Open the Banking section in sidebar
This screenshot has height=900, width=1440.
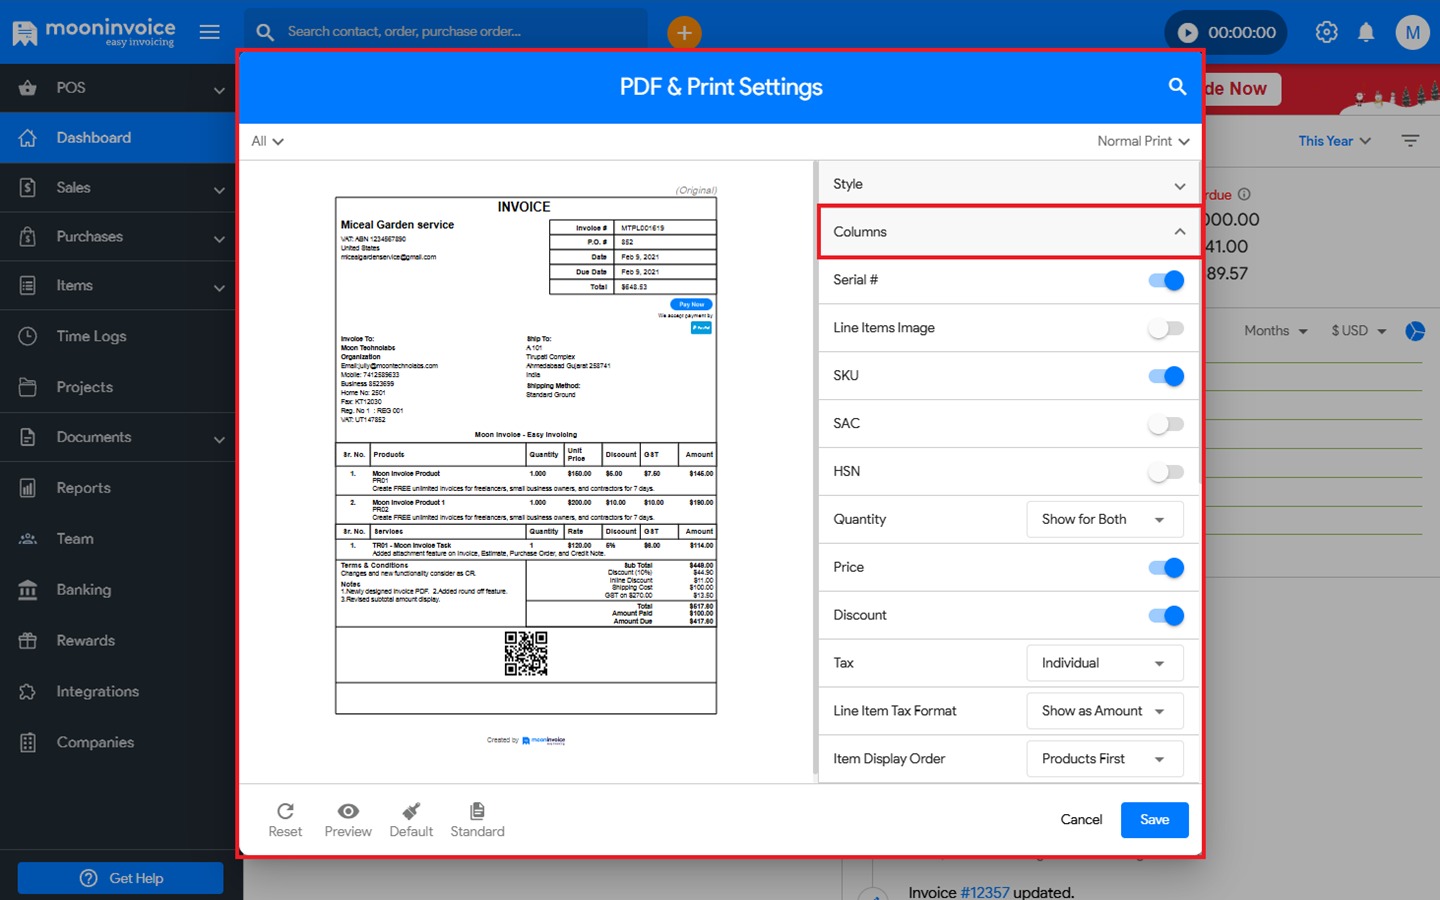(x=82, y=589)
